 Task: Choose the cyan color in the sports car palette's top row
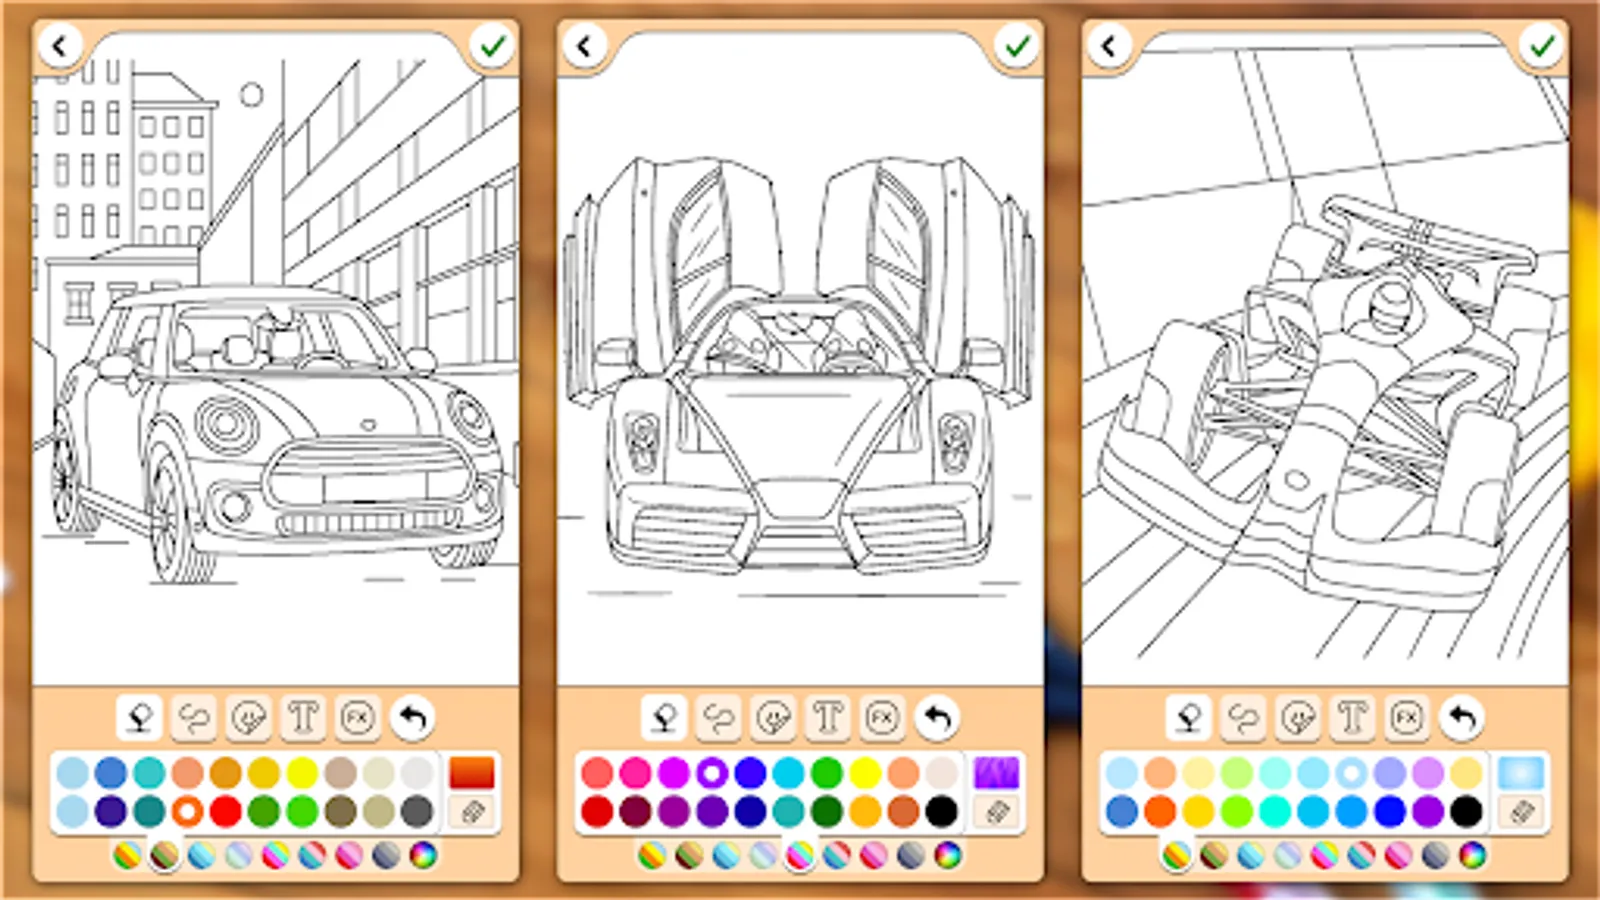pyautogui.click(x=788, y=772)
